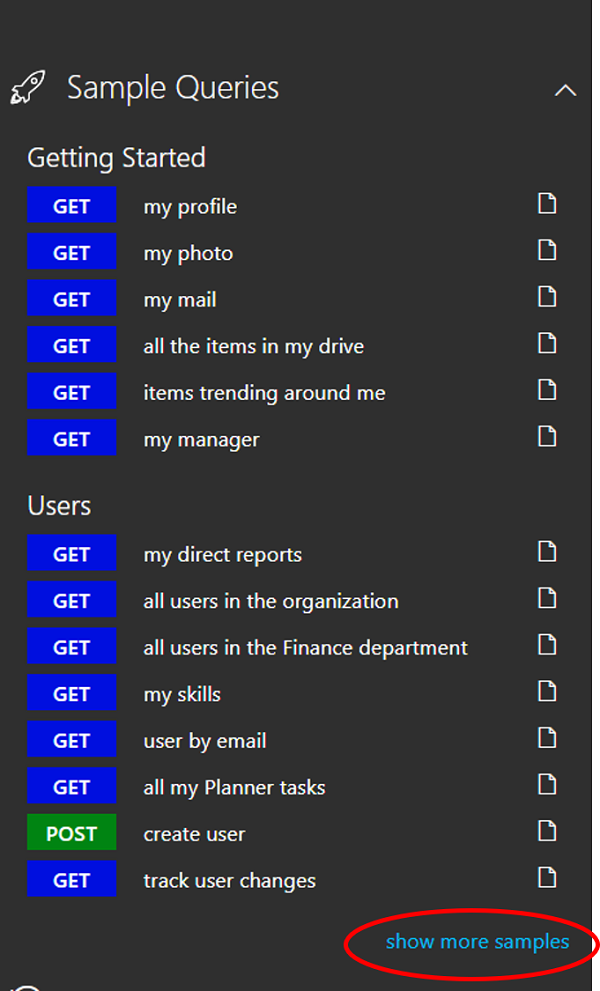Click document icon beside create user

[547, 831]
